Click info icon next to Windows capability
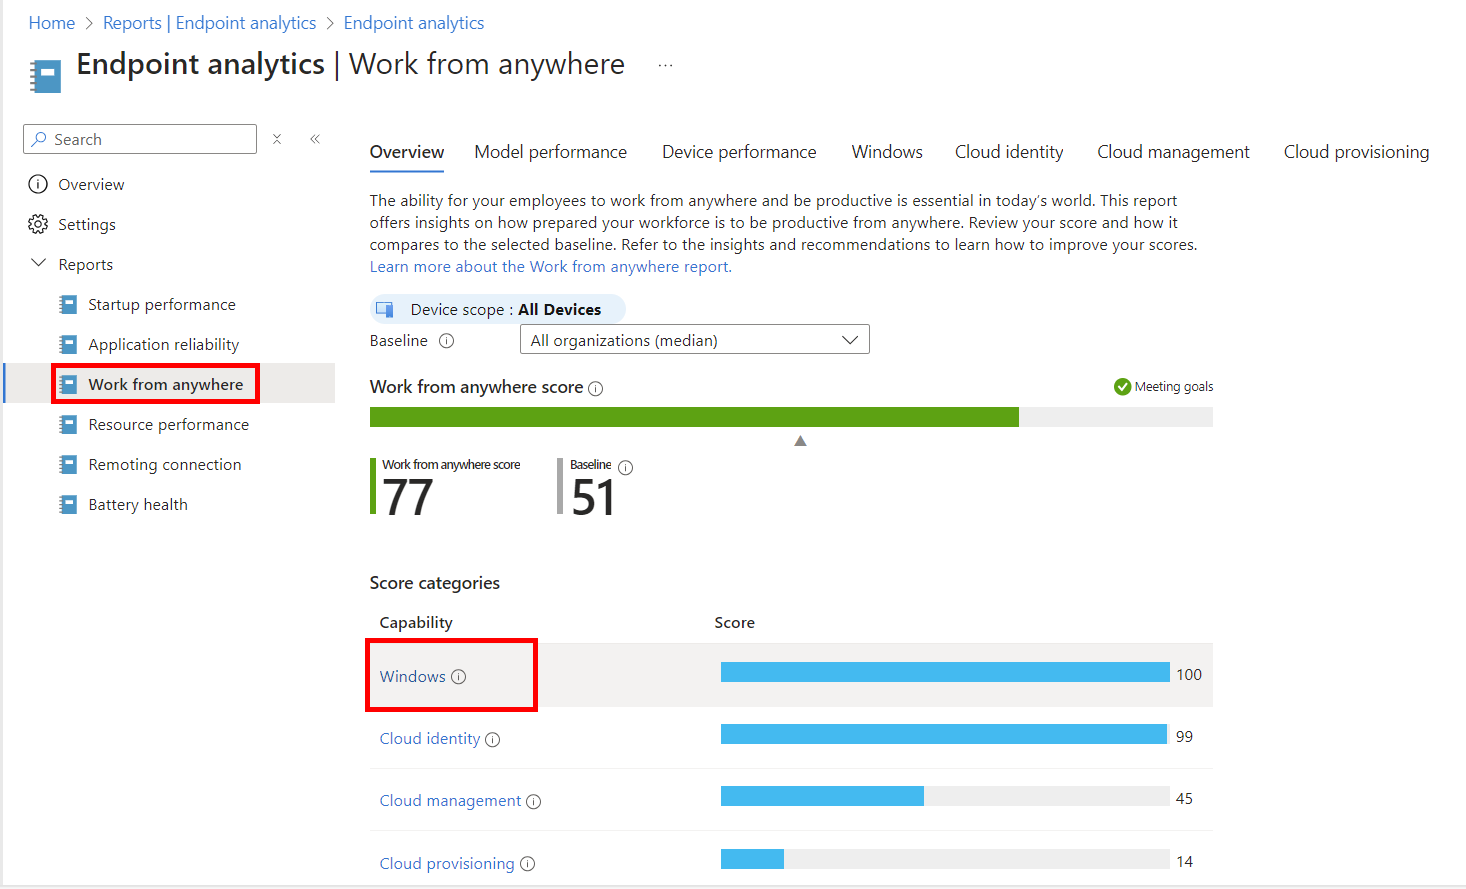The width and height of the screenshot is (1466, 889). tap(459, 677)
